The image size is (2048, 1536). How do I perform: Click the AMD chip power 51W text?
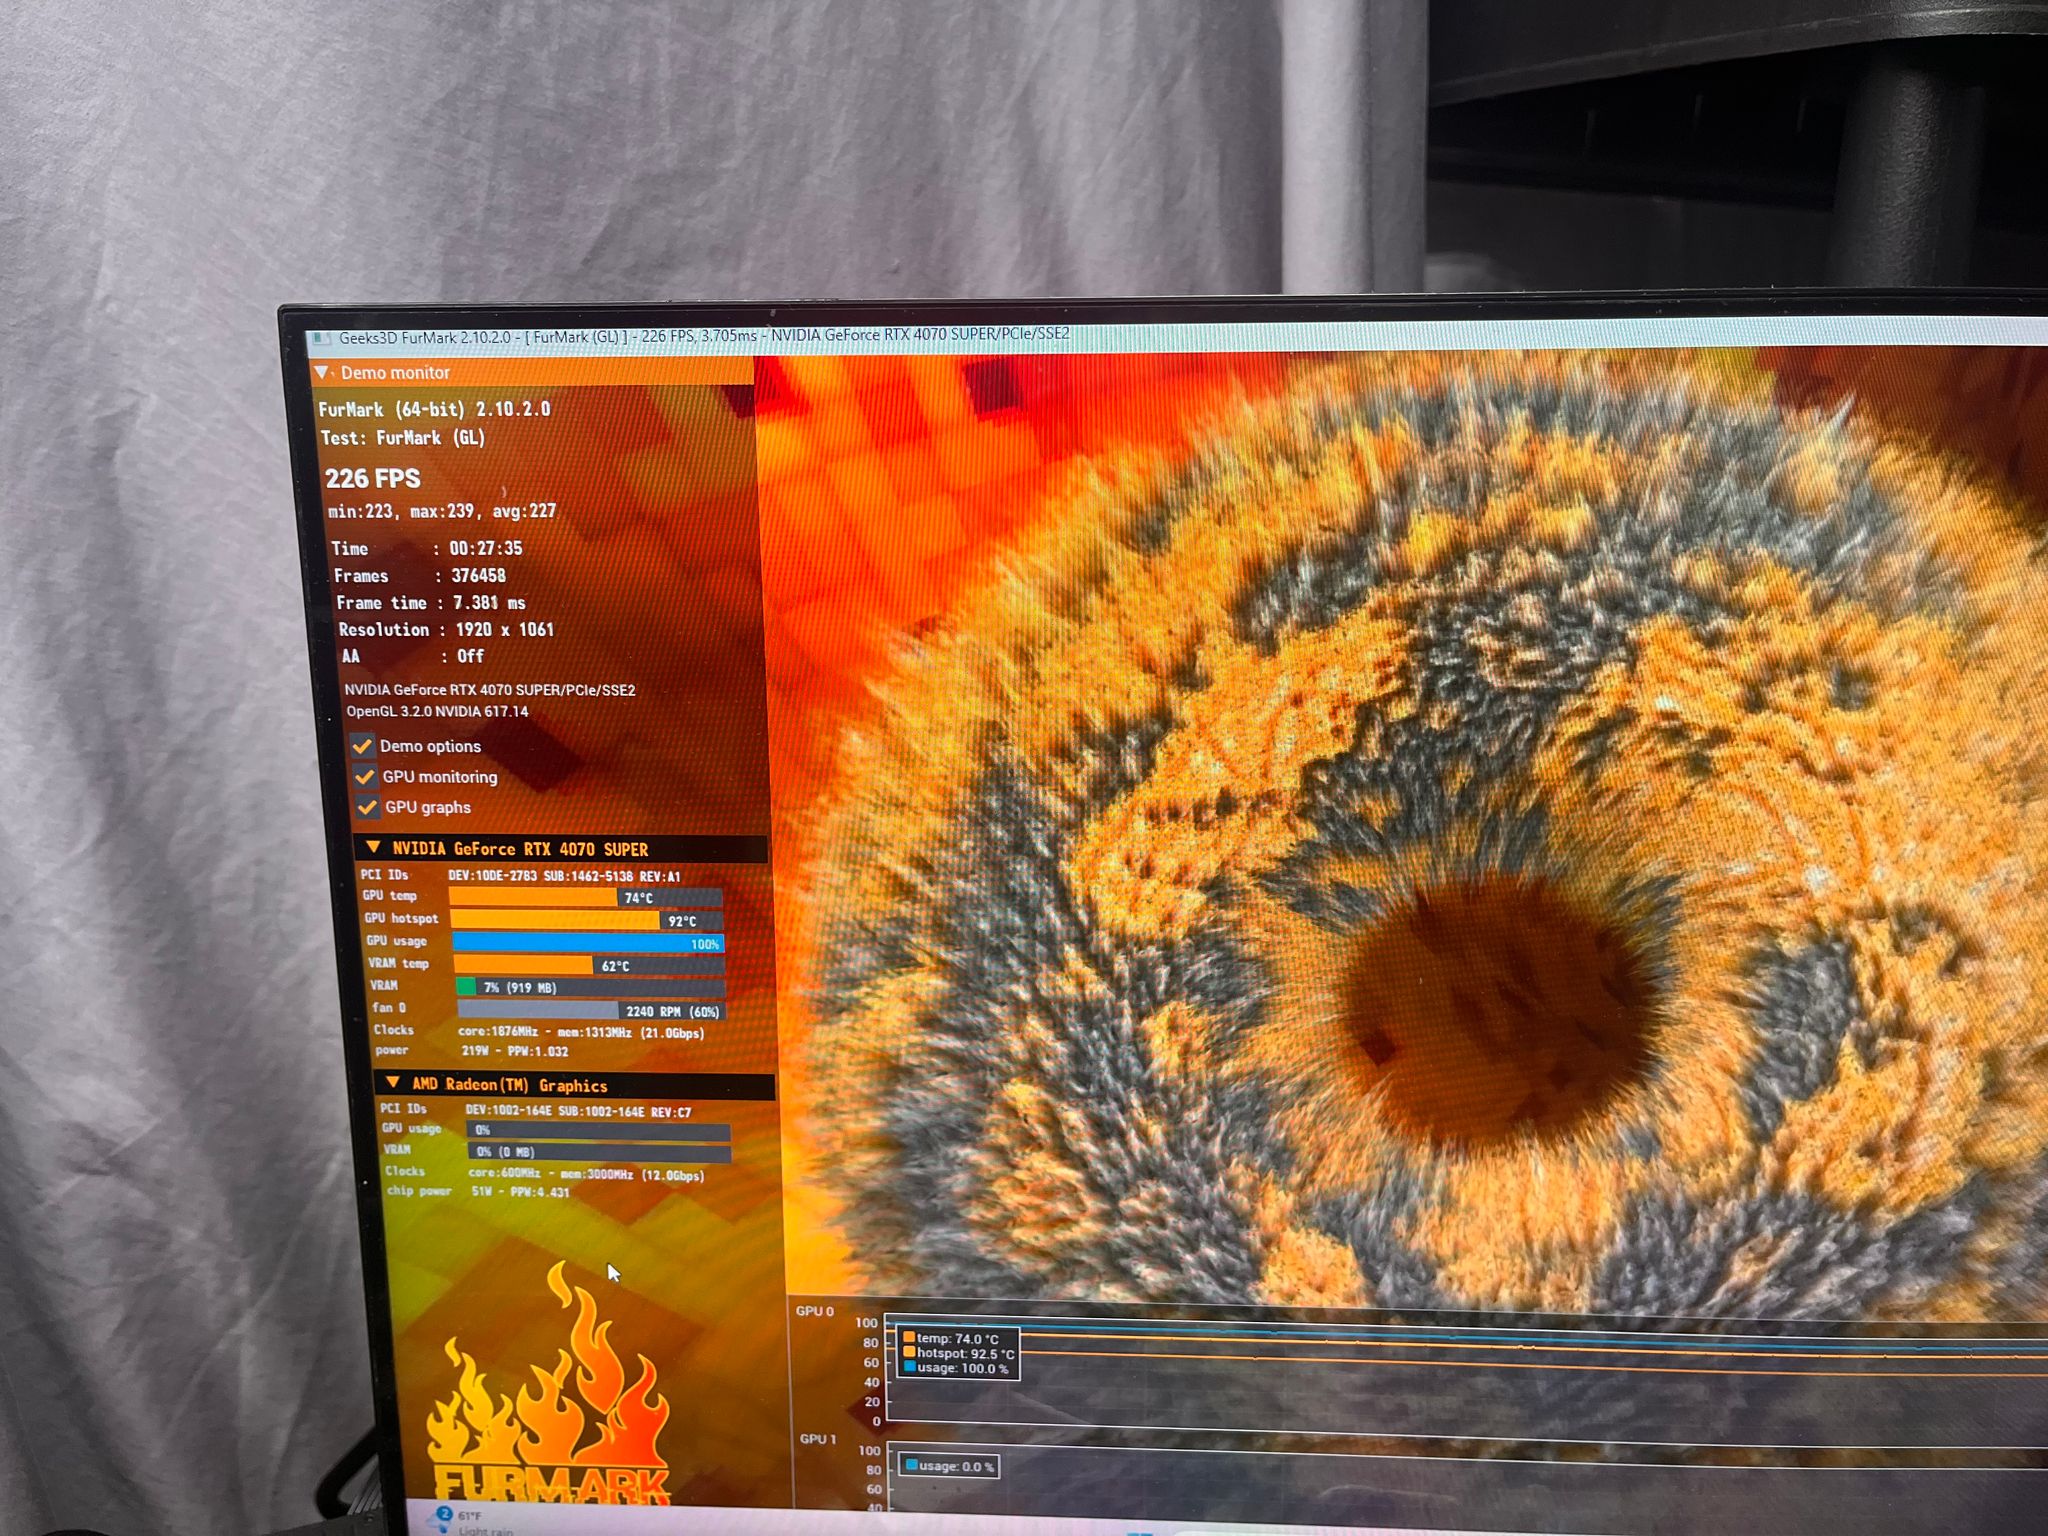pyautogui.click(x=520, y=1191)
